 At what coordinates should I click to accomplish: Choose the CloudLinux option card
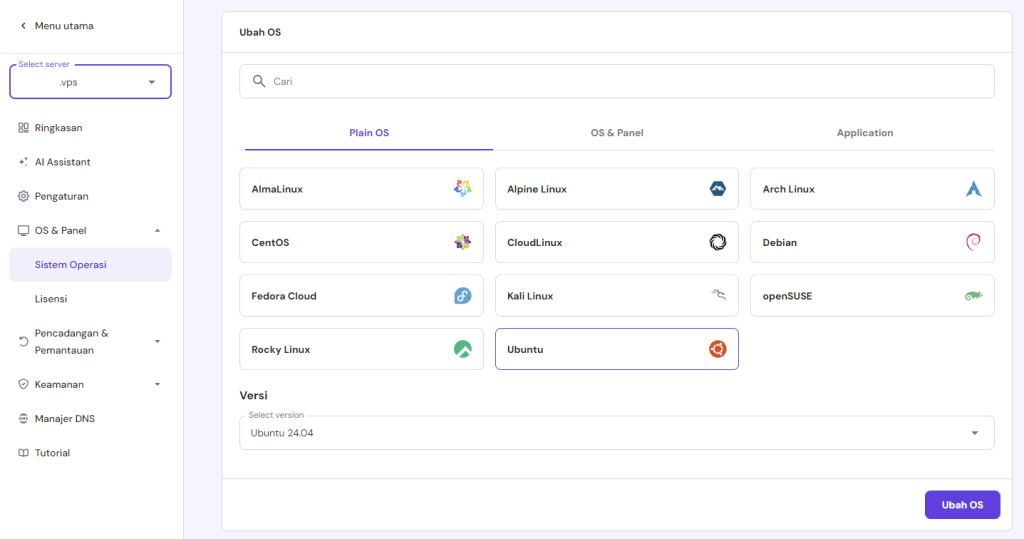(x=616, y=242)
